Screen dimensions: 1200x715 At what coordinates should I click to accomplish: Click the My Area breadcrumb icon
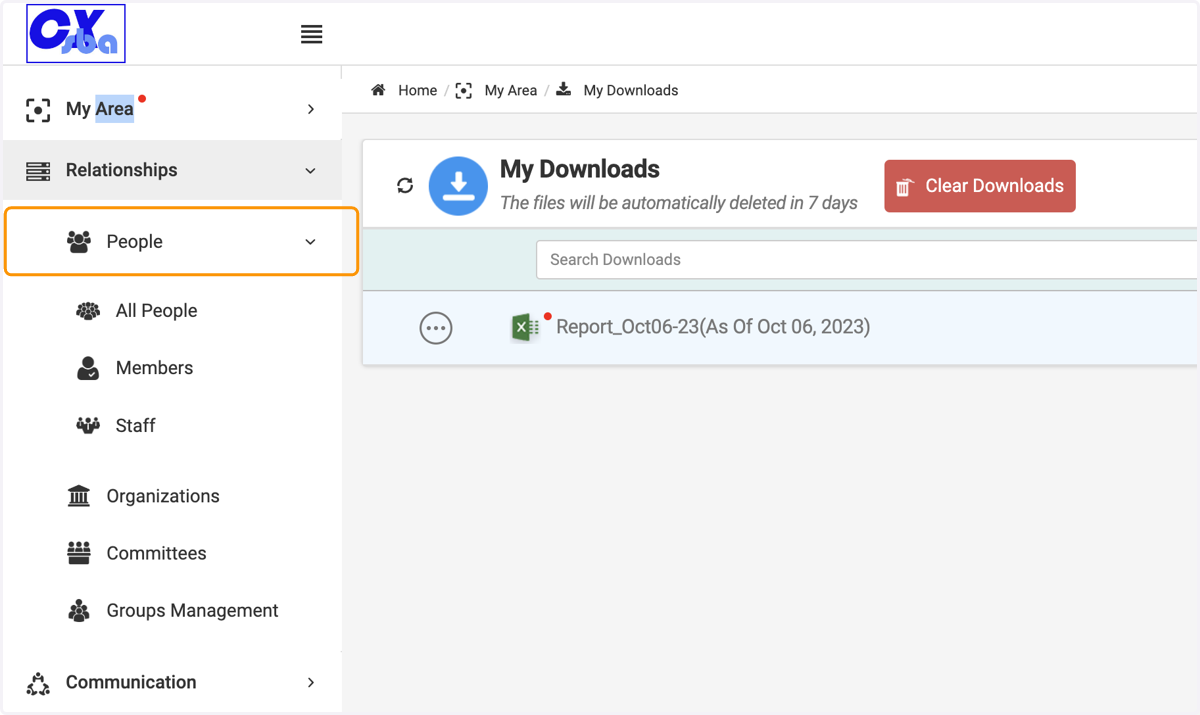[x=464, y=90]
